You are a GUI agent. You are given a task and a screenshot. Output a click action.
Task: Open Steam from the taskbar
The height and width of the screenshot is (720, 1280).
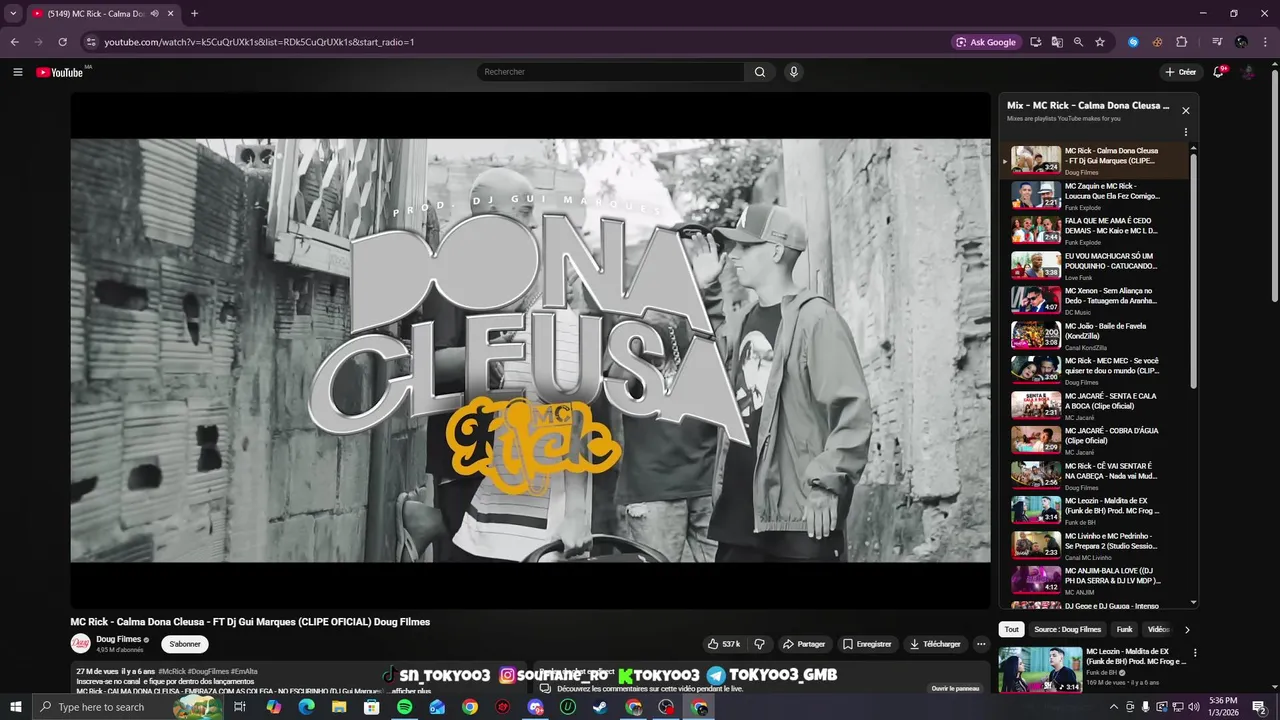[x=600, y=707]
